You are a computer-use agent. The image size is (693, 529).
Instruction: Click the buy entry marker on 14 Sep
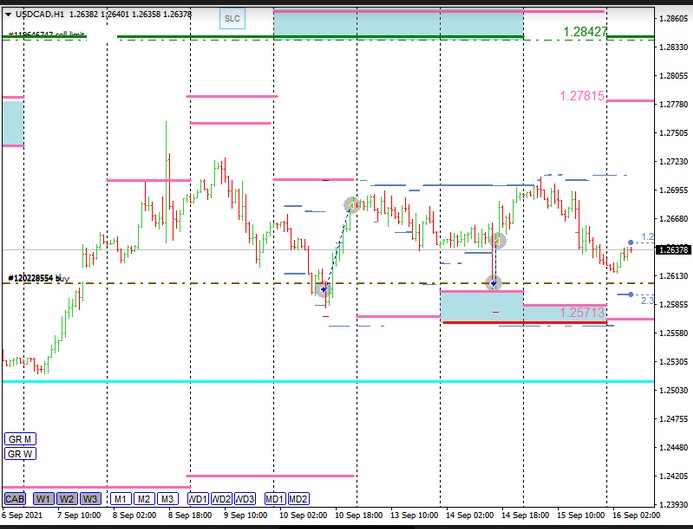click(x=493, y=283)
